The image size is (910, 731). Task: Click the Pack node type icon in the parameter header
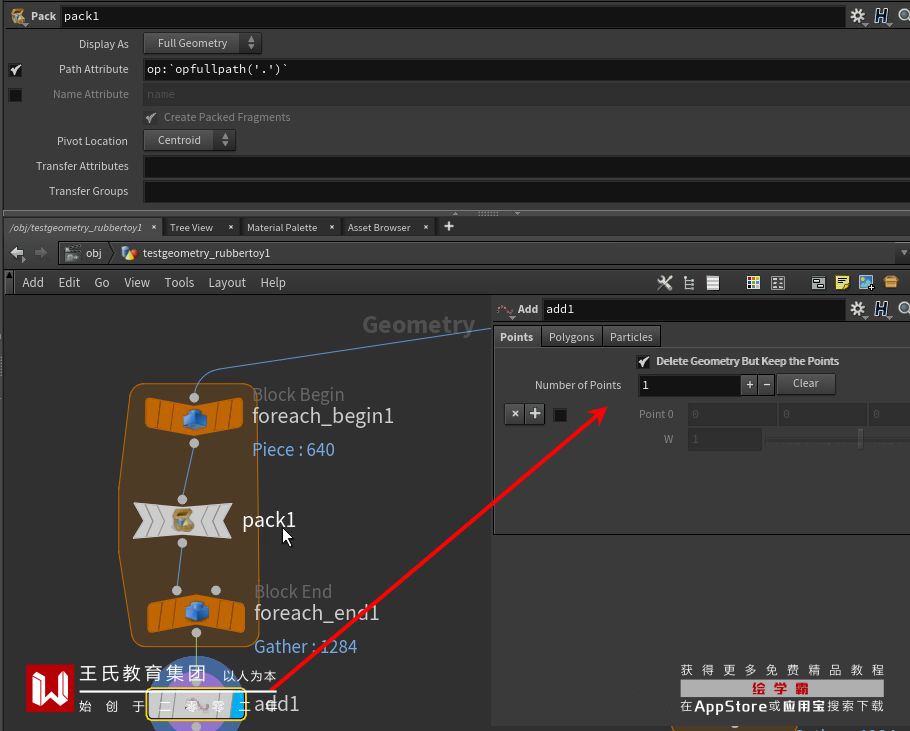[x=19, y=16]
